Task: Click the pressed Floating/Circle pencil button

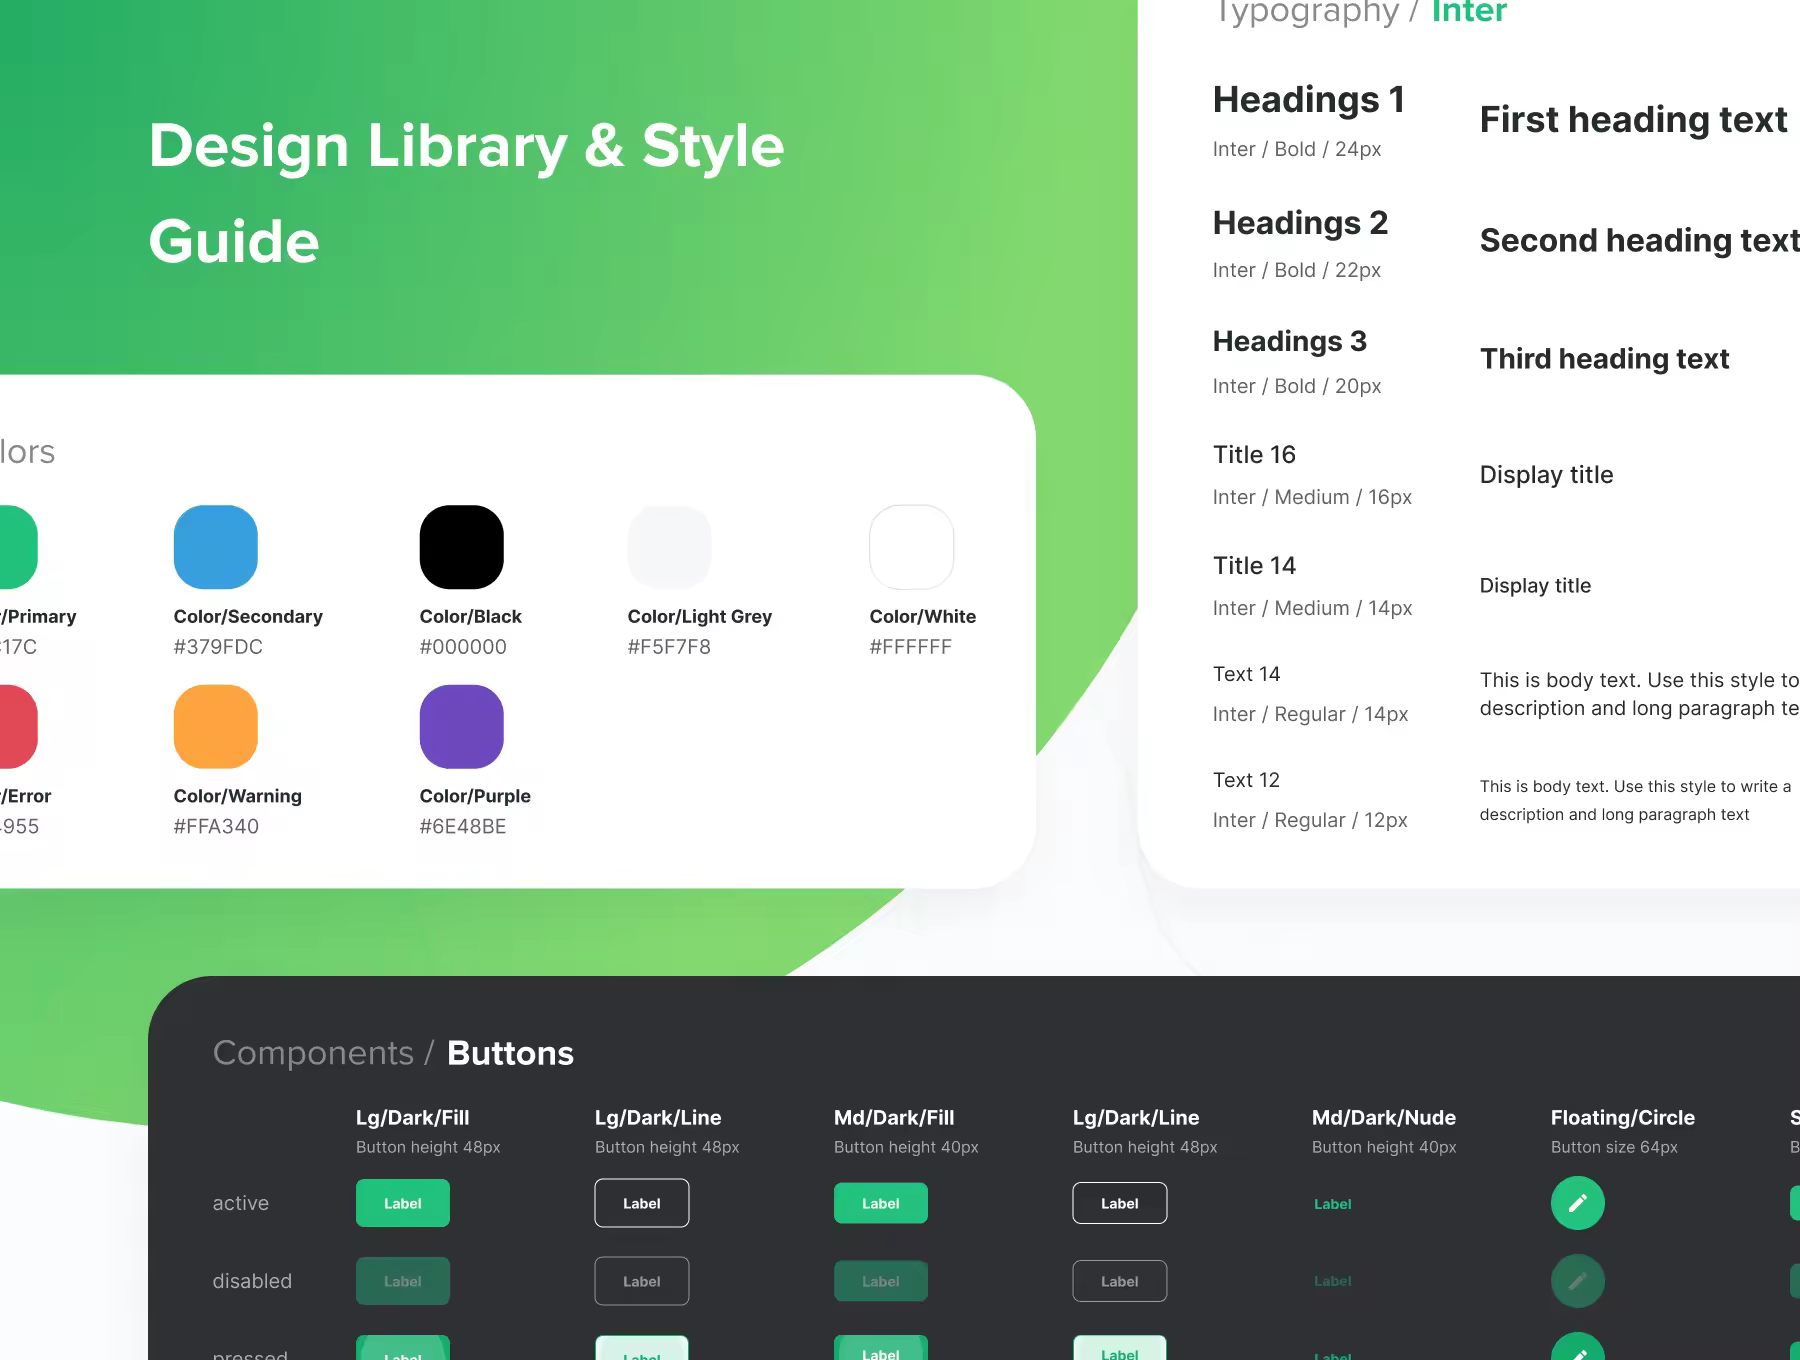Action: pos(1577,1347)
